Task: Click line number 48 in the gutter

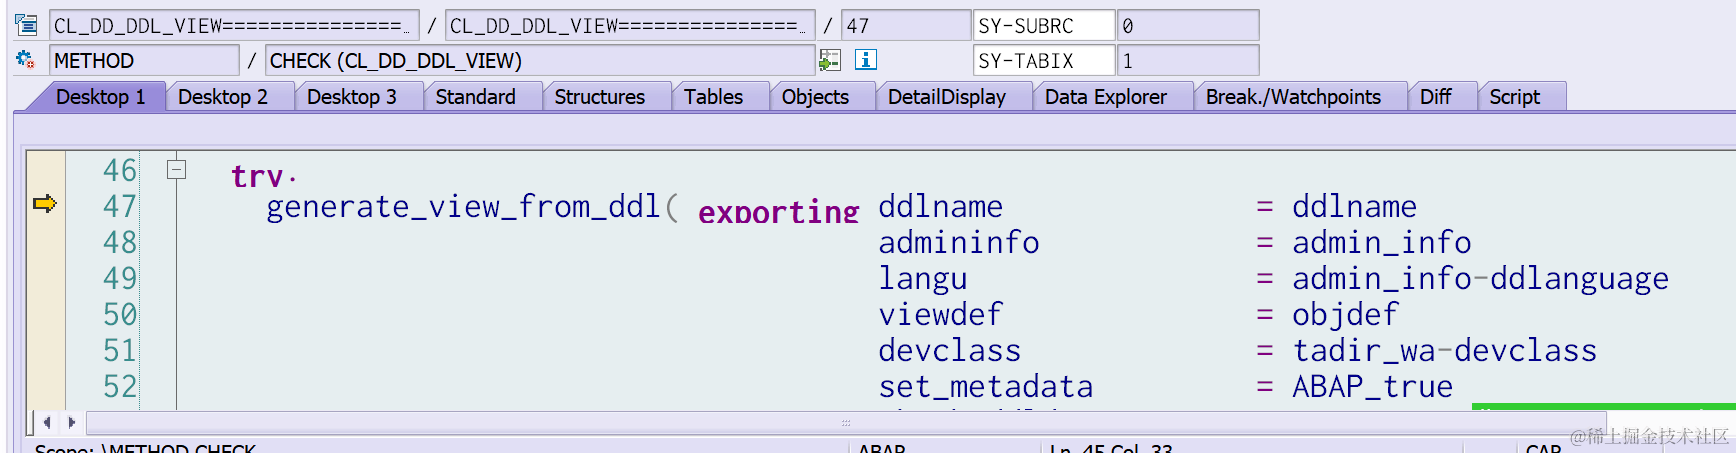Action: (x=120, y=242)
